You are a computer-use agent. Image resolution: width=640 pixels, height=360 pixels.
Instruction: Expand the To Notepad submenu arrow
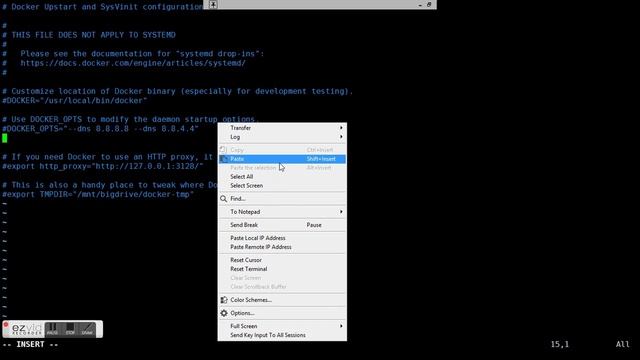click(x=341, y=212)
